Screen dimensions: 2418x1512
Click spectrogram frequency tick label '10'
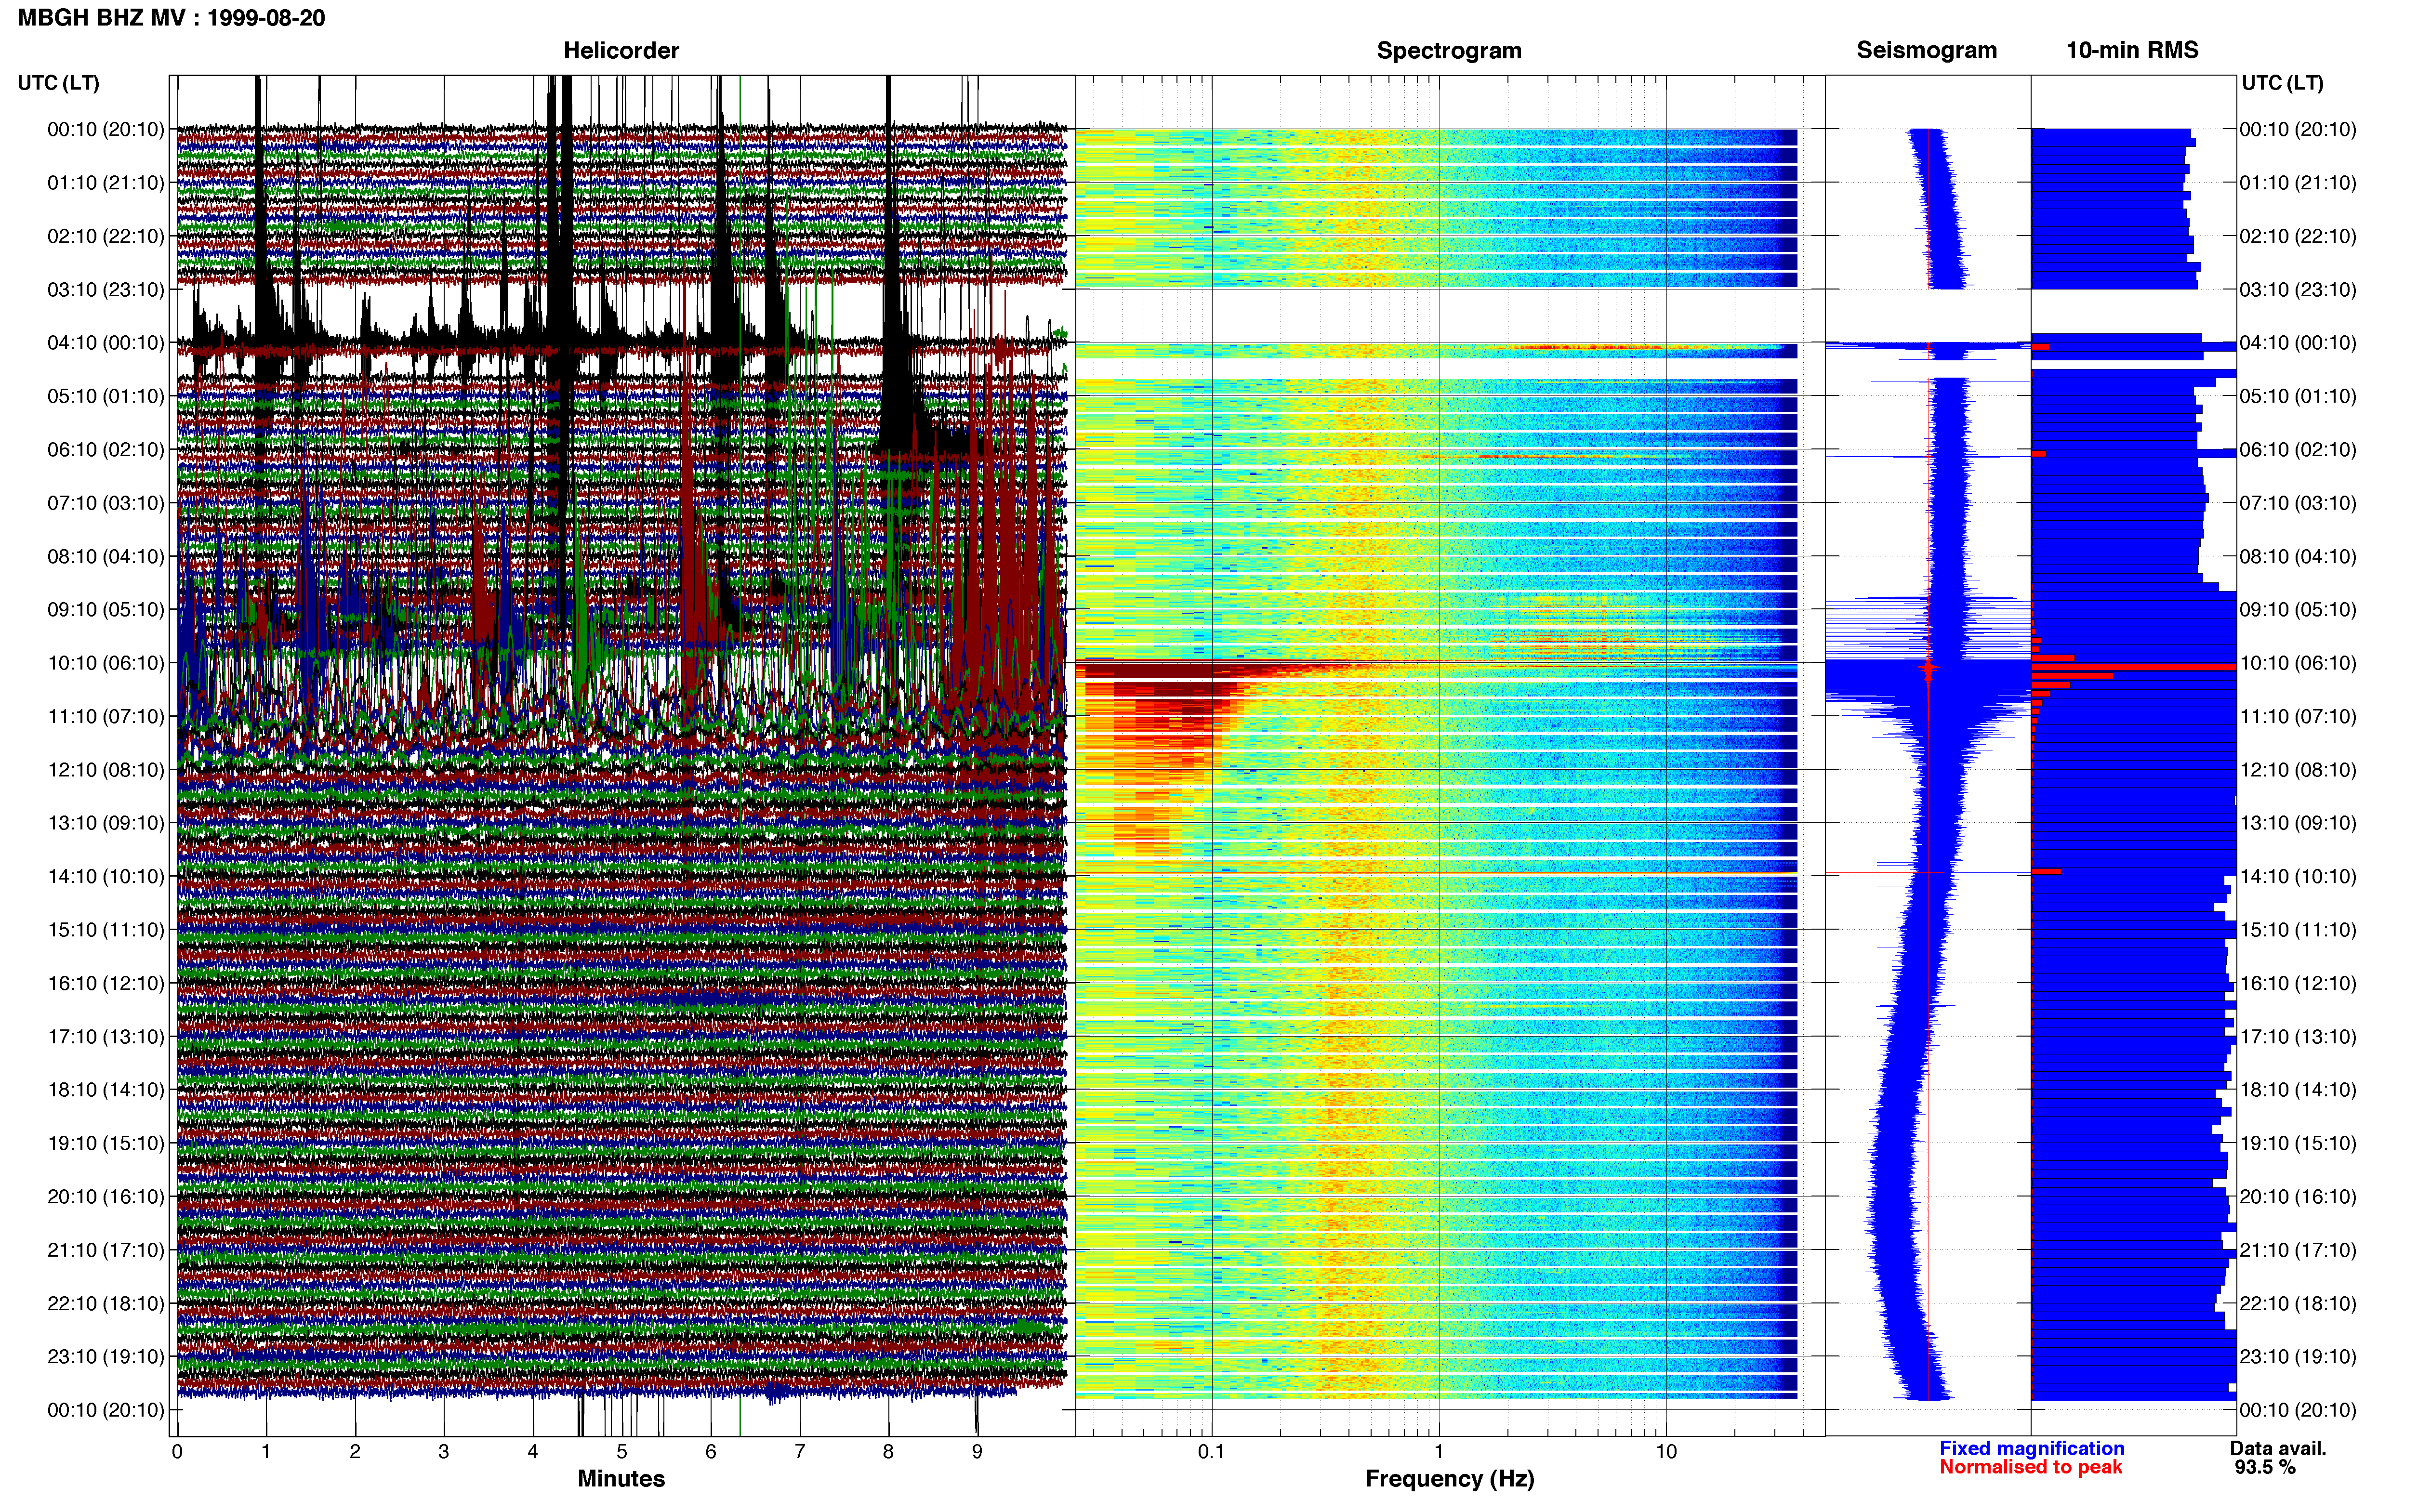click(x=1666, y=1452)
